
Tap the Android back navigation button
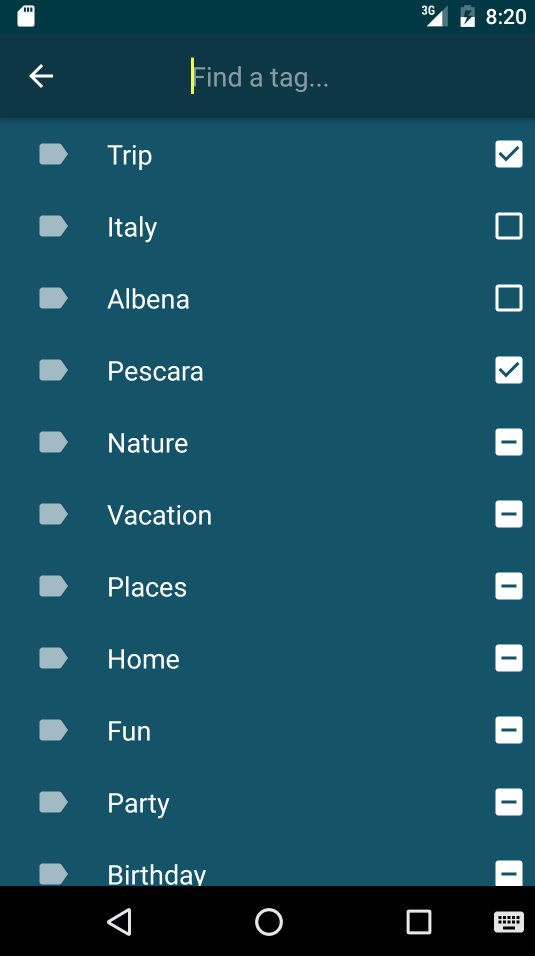(120, 922)
